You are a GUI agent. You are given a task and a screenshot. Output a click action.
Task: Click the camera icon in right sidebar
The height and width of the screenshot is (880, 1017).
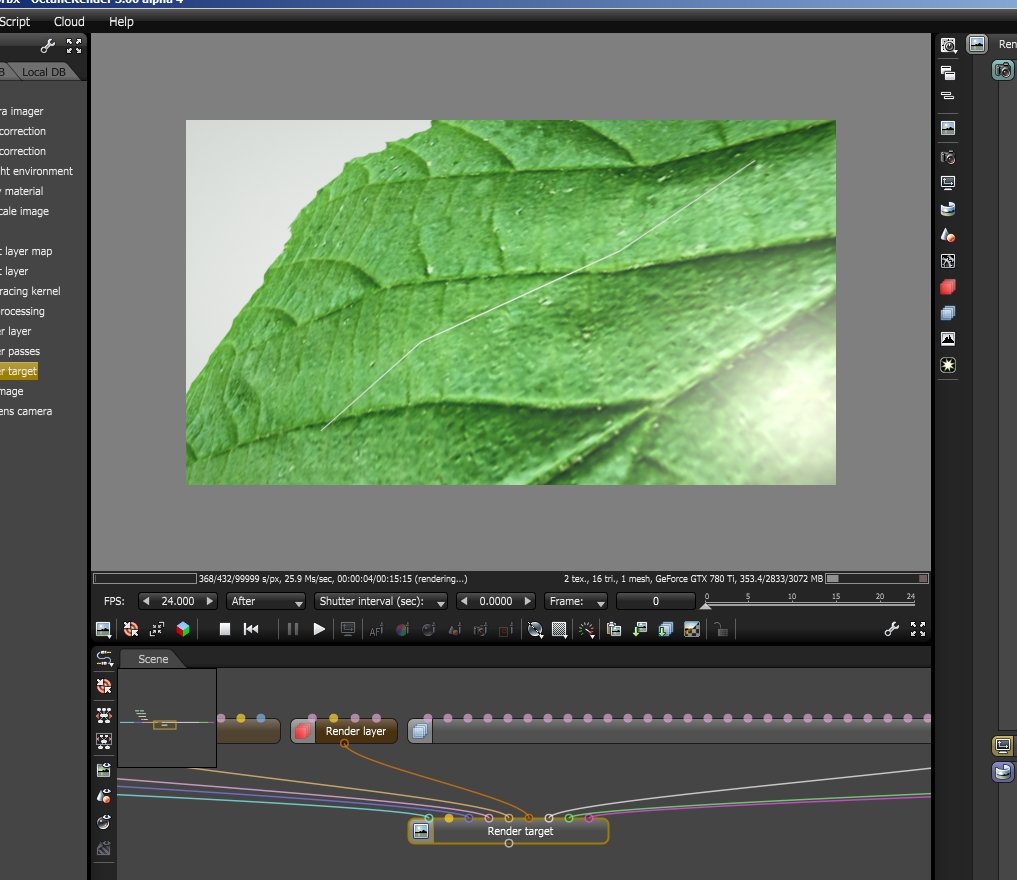pyautogui.click(x=948, y=157)
